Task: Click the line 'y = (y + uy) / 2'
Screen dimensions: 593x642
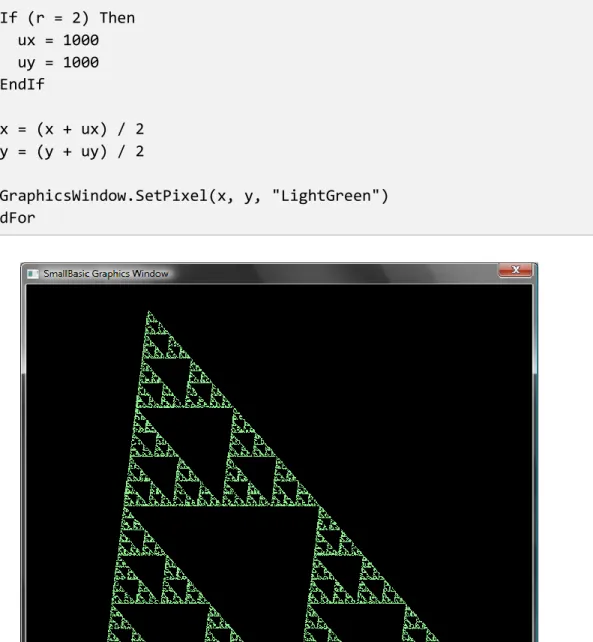Action: pyautogui.click(x=72, y=151)
